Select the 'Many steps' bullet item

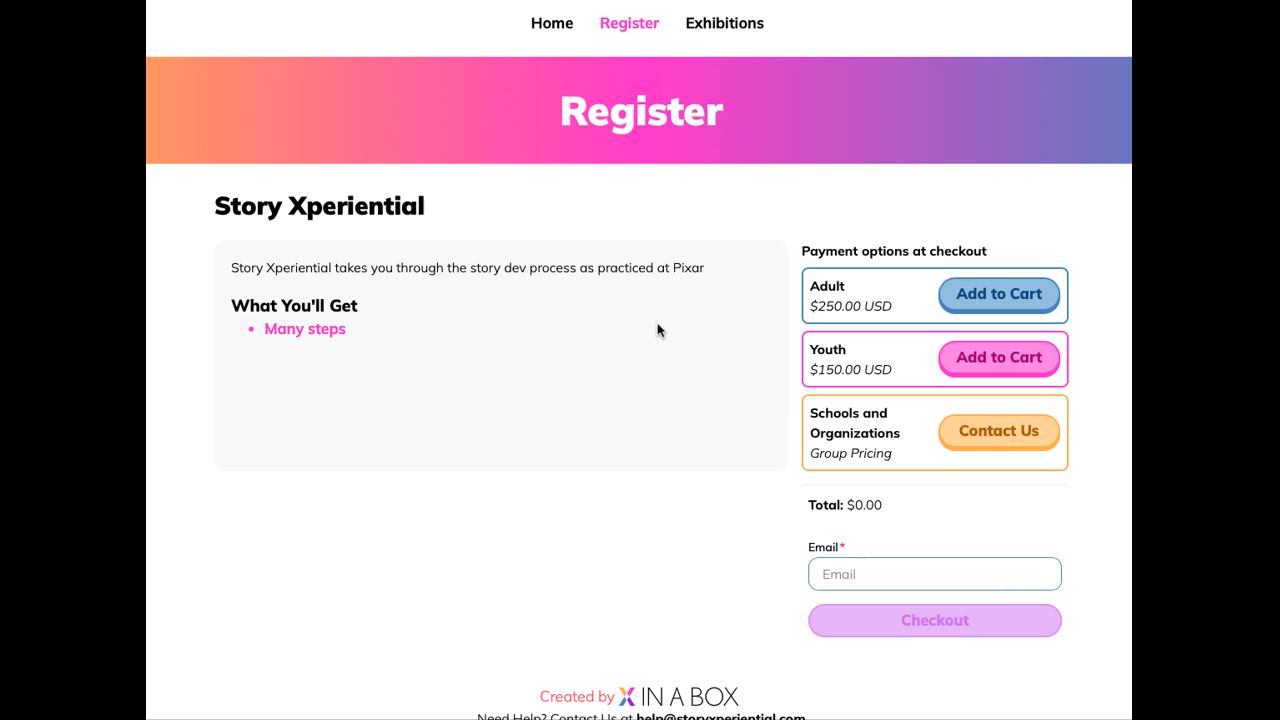(x=305, y=329)
